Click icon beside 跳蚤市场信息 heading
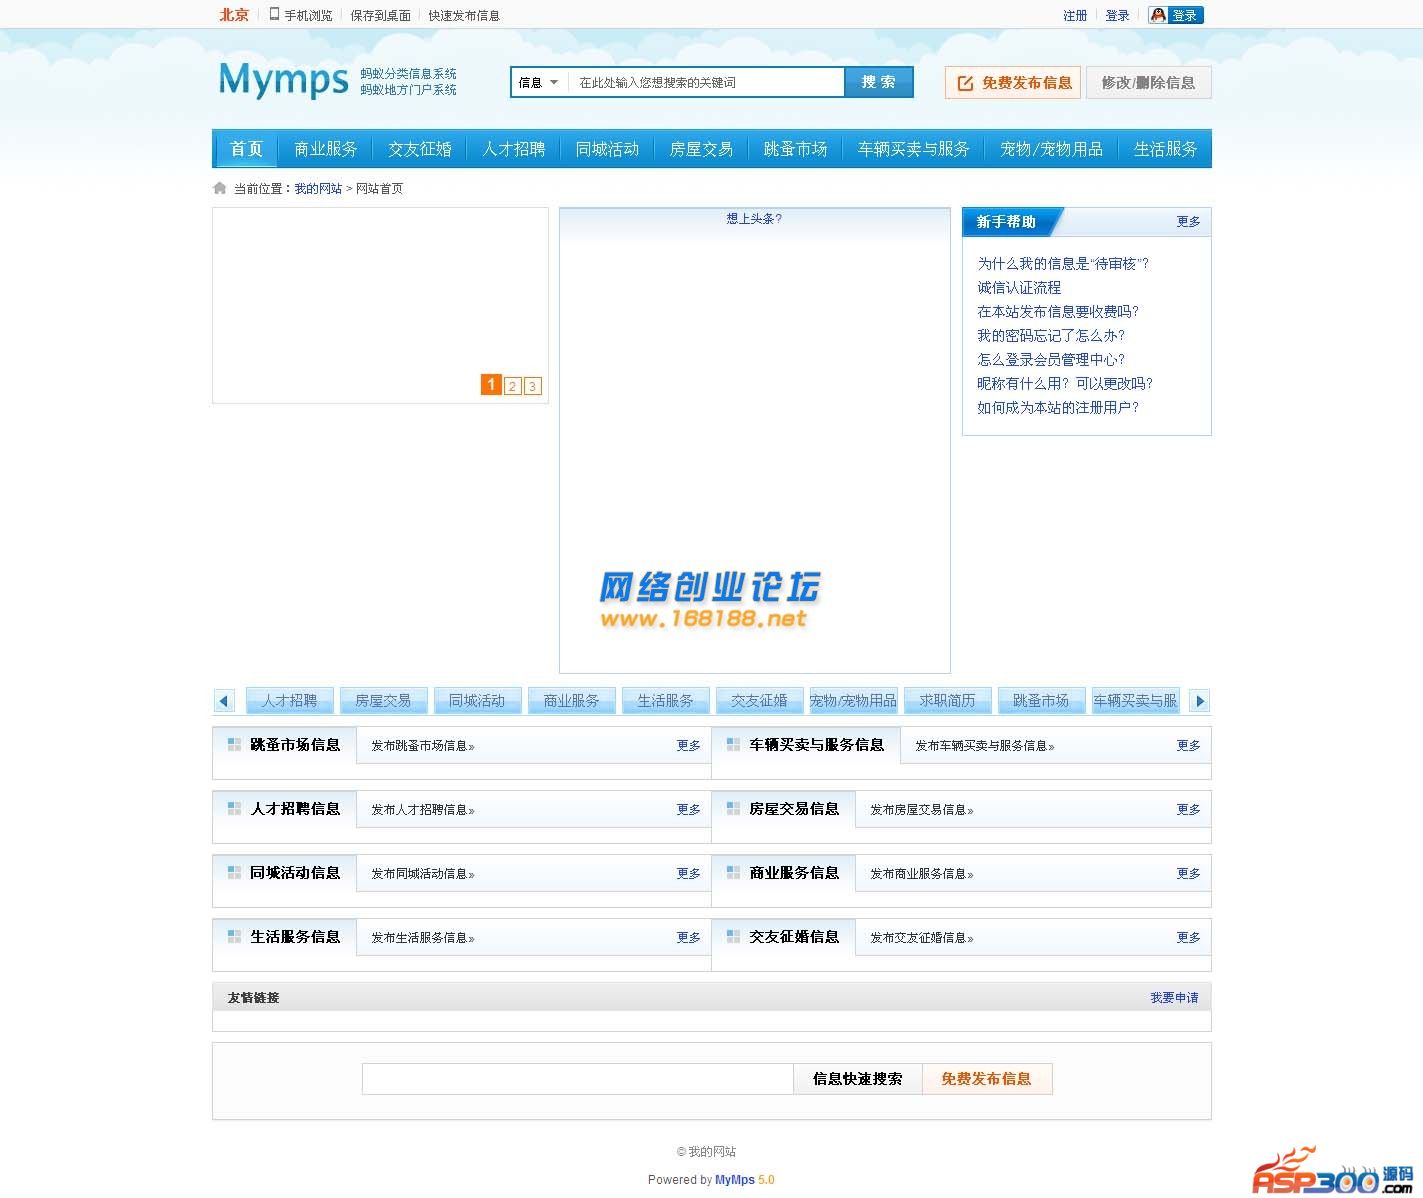Image resolution: width=1423 pixels, height=1198 pixels. pos(234,744)
